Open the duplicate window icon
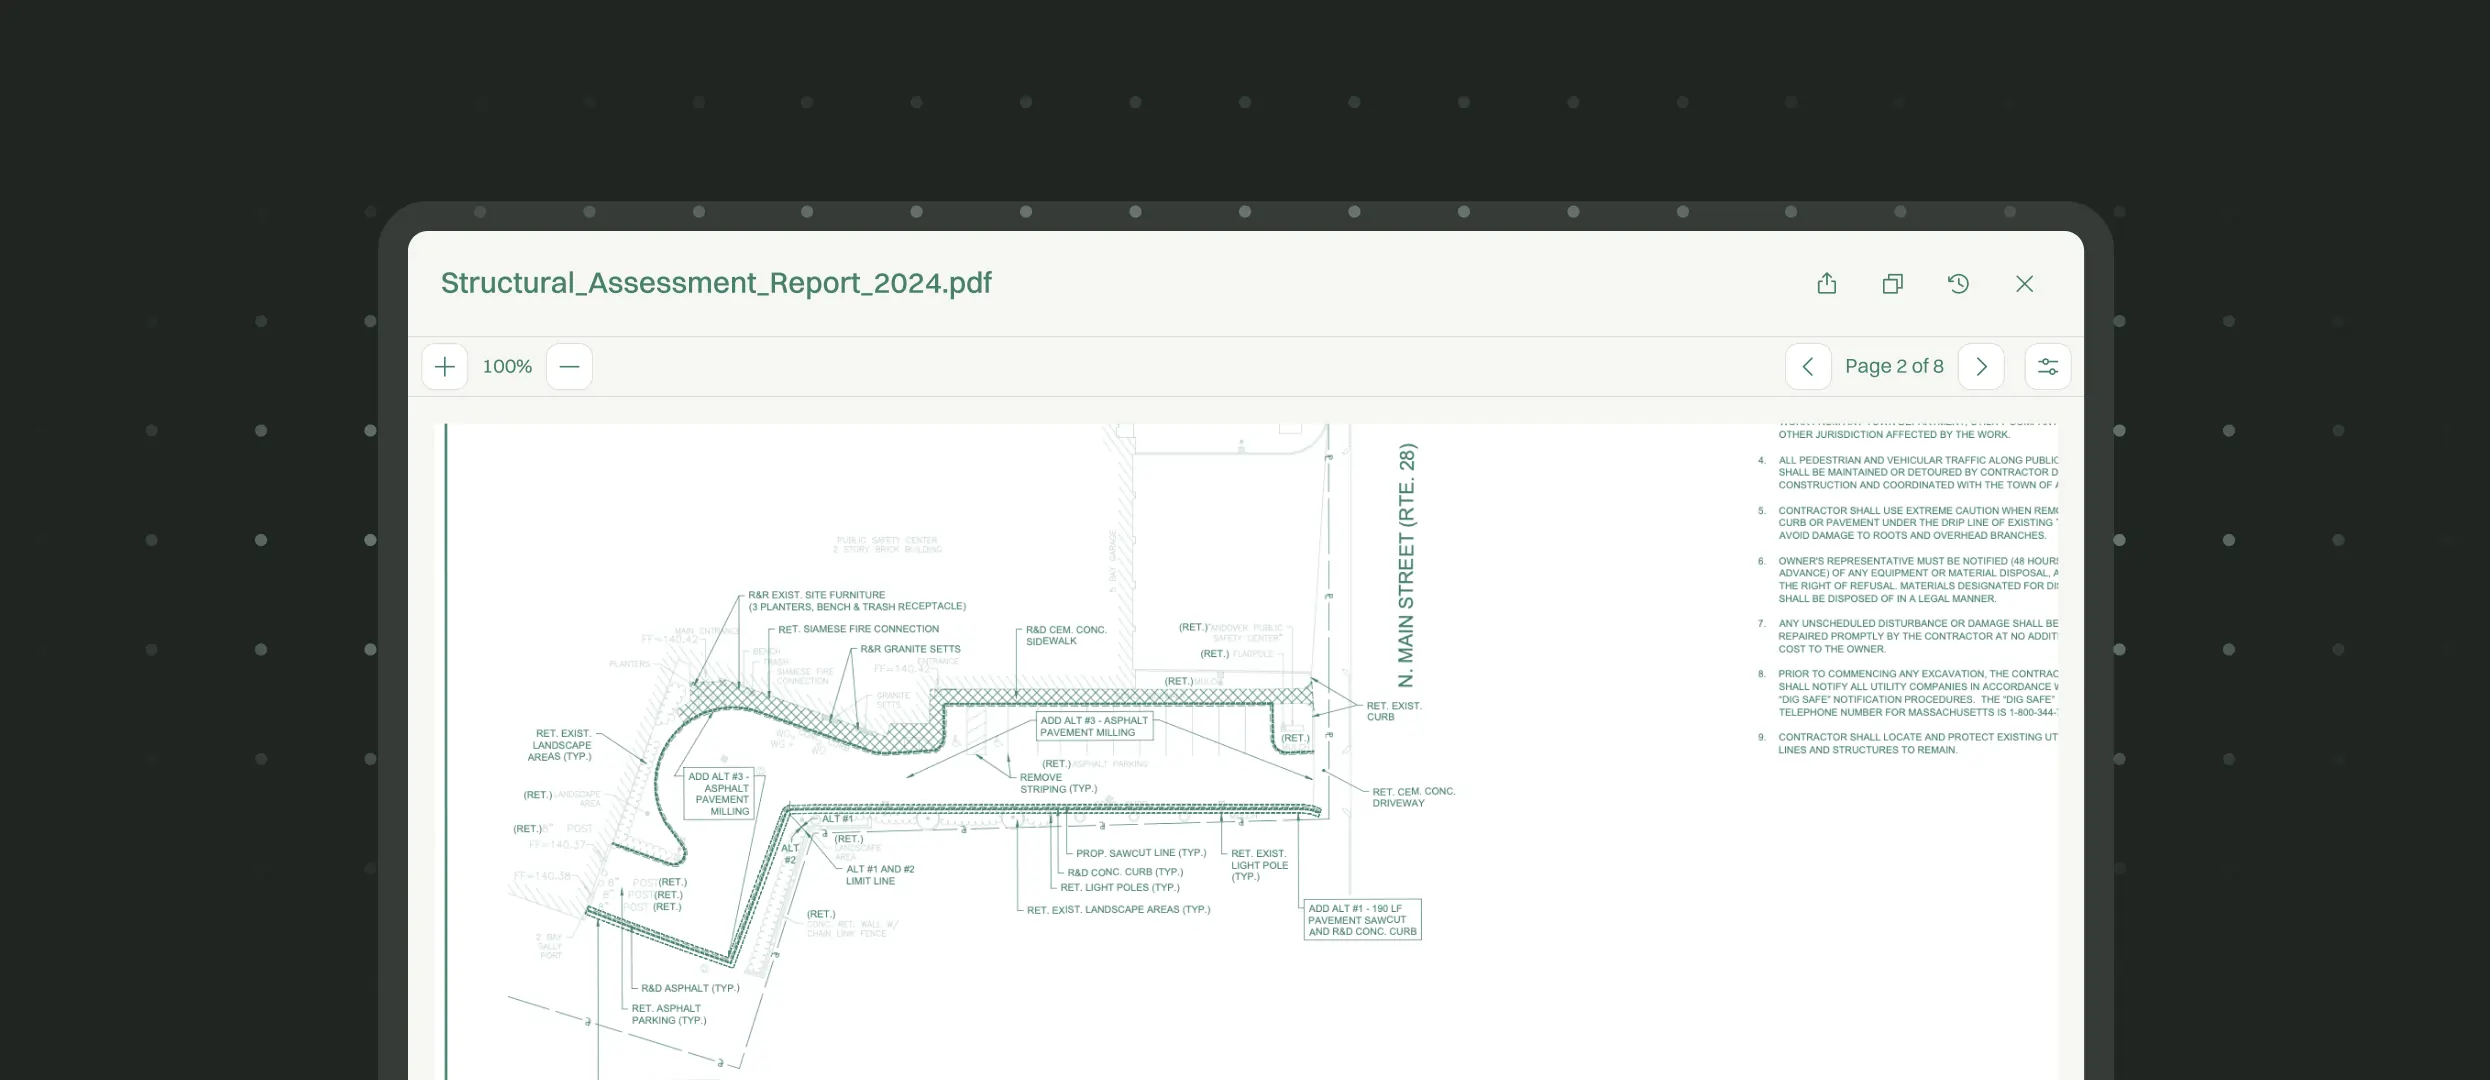This screenshot has width=2490, height=1080. click(x=1892, y=284)
